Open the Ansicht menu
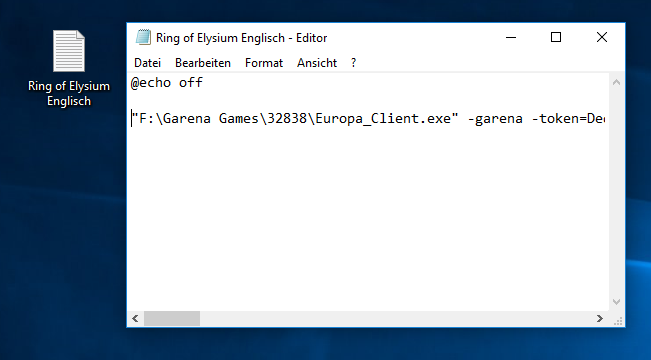The width and height of the screenshot is (651, 360). 317,63
